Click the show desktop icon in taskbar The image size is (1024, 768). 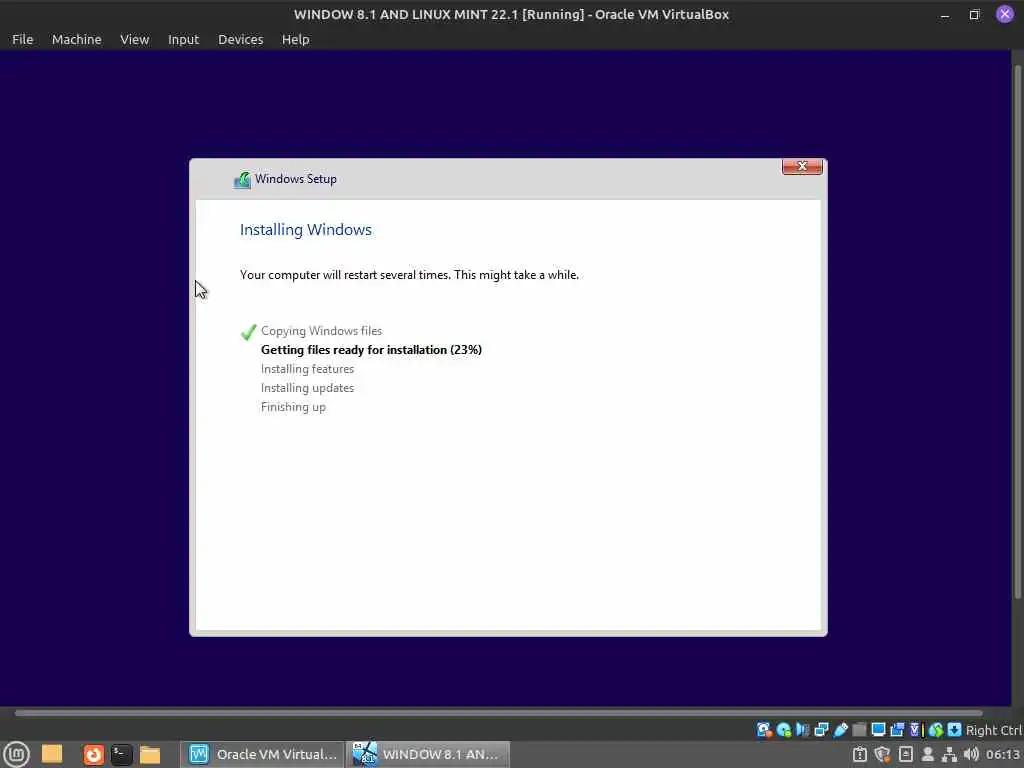(52, 754)
